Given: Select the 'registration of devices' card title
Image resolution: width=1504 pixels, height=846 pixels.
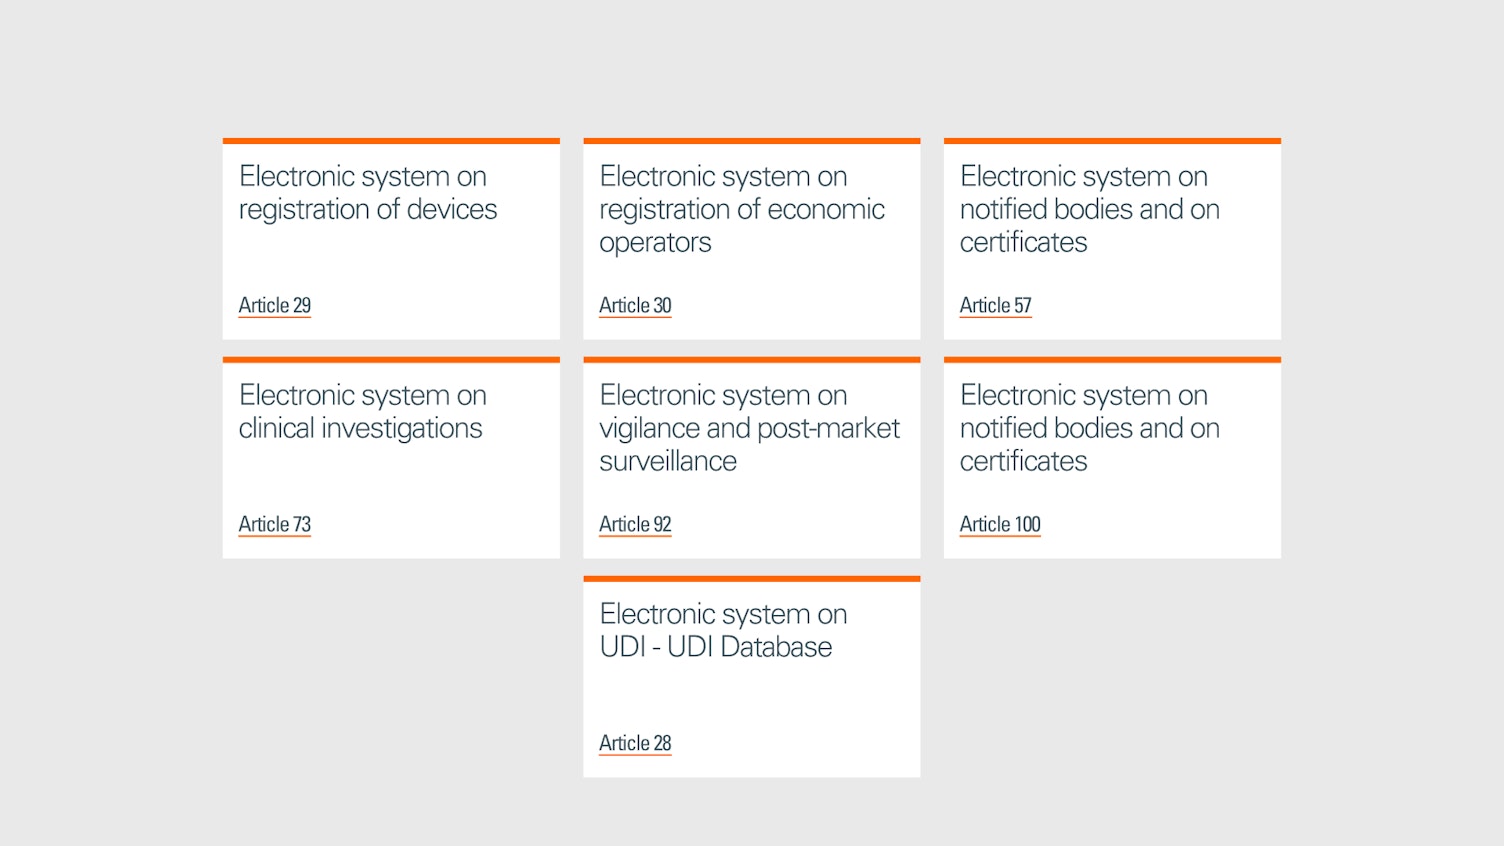Looking at the screenshot, I should (x=367, y=193).
